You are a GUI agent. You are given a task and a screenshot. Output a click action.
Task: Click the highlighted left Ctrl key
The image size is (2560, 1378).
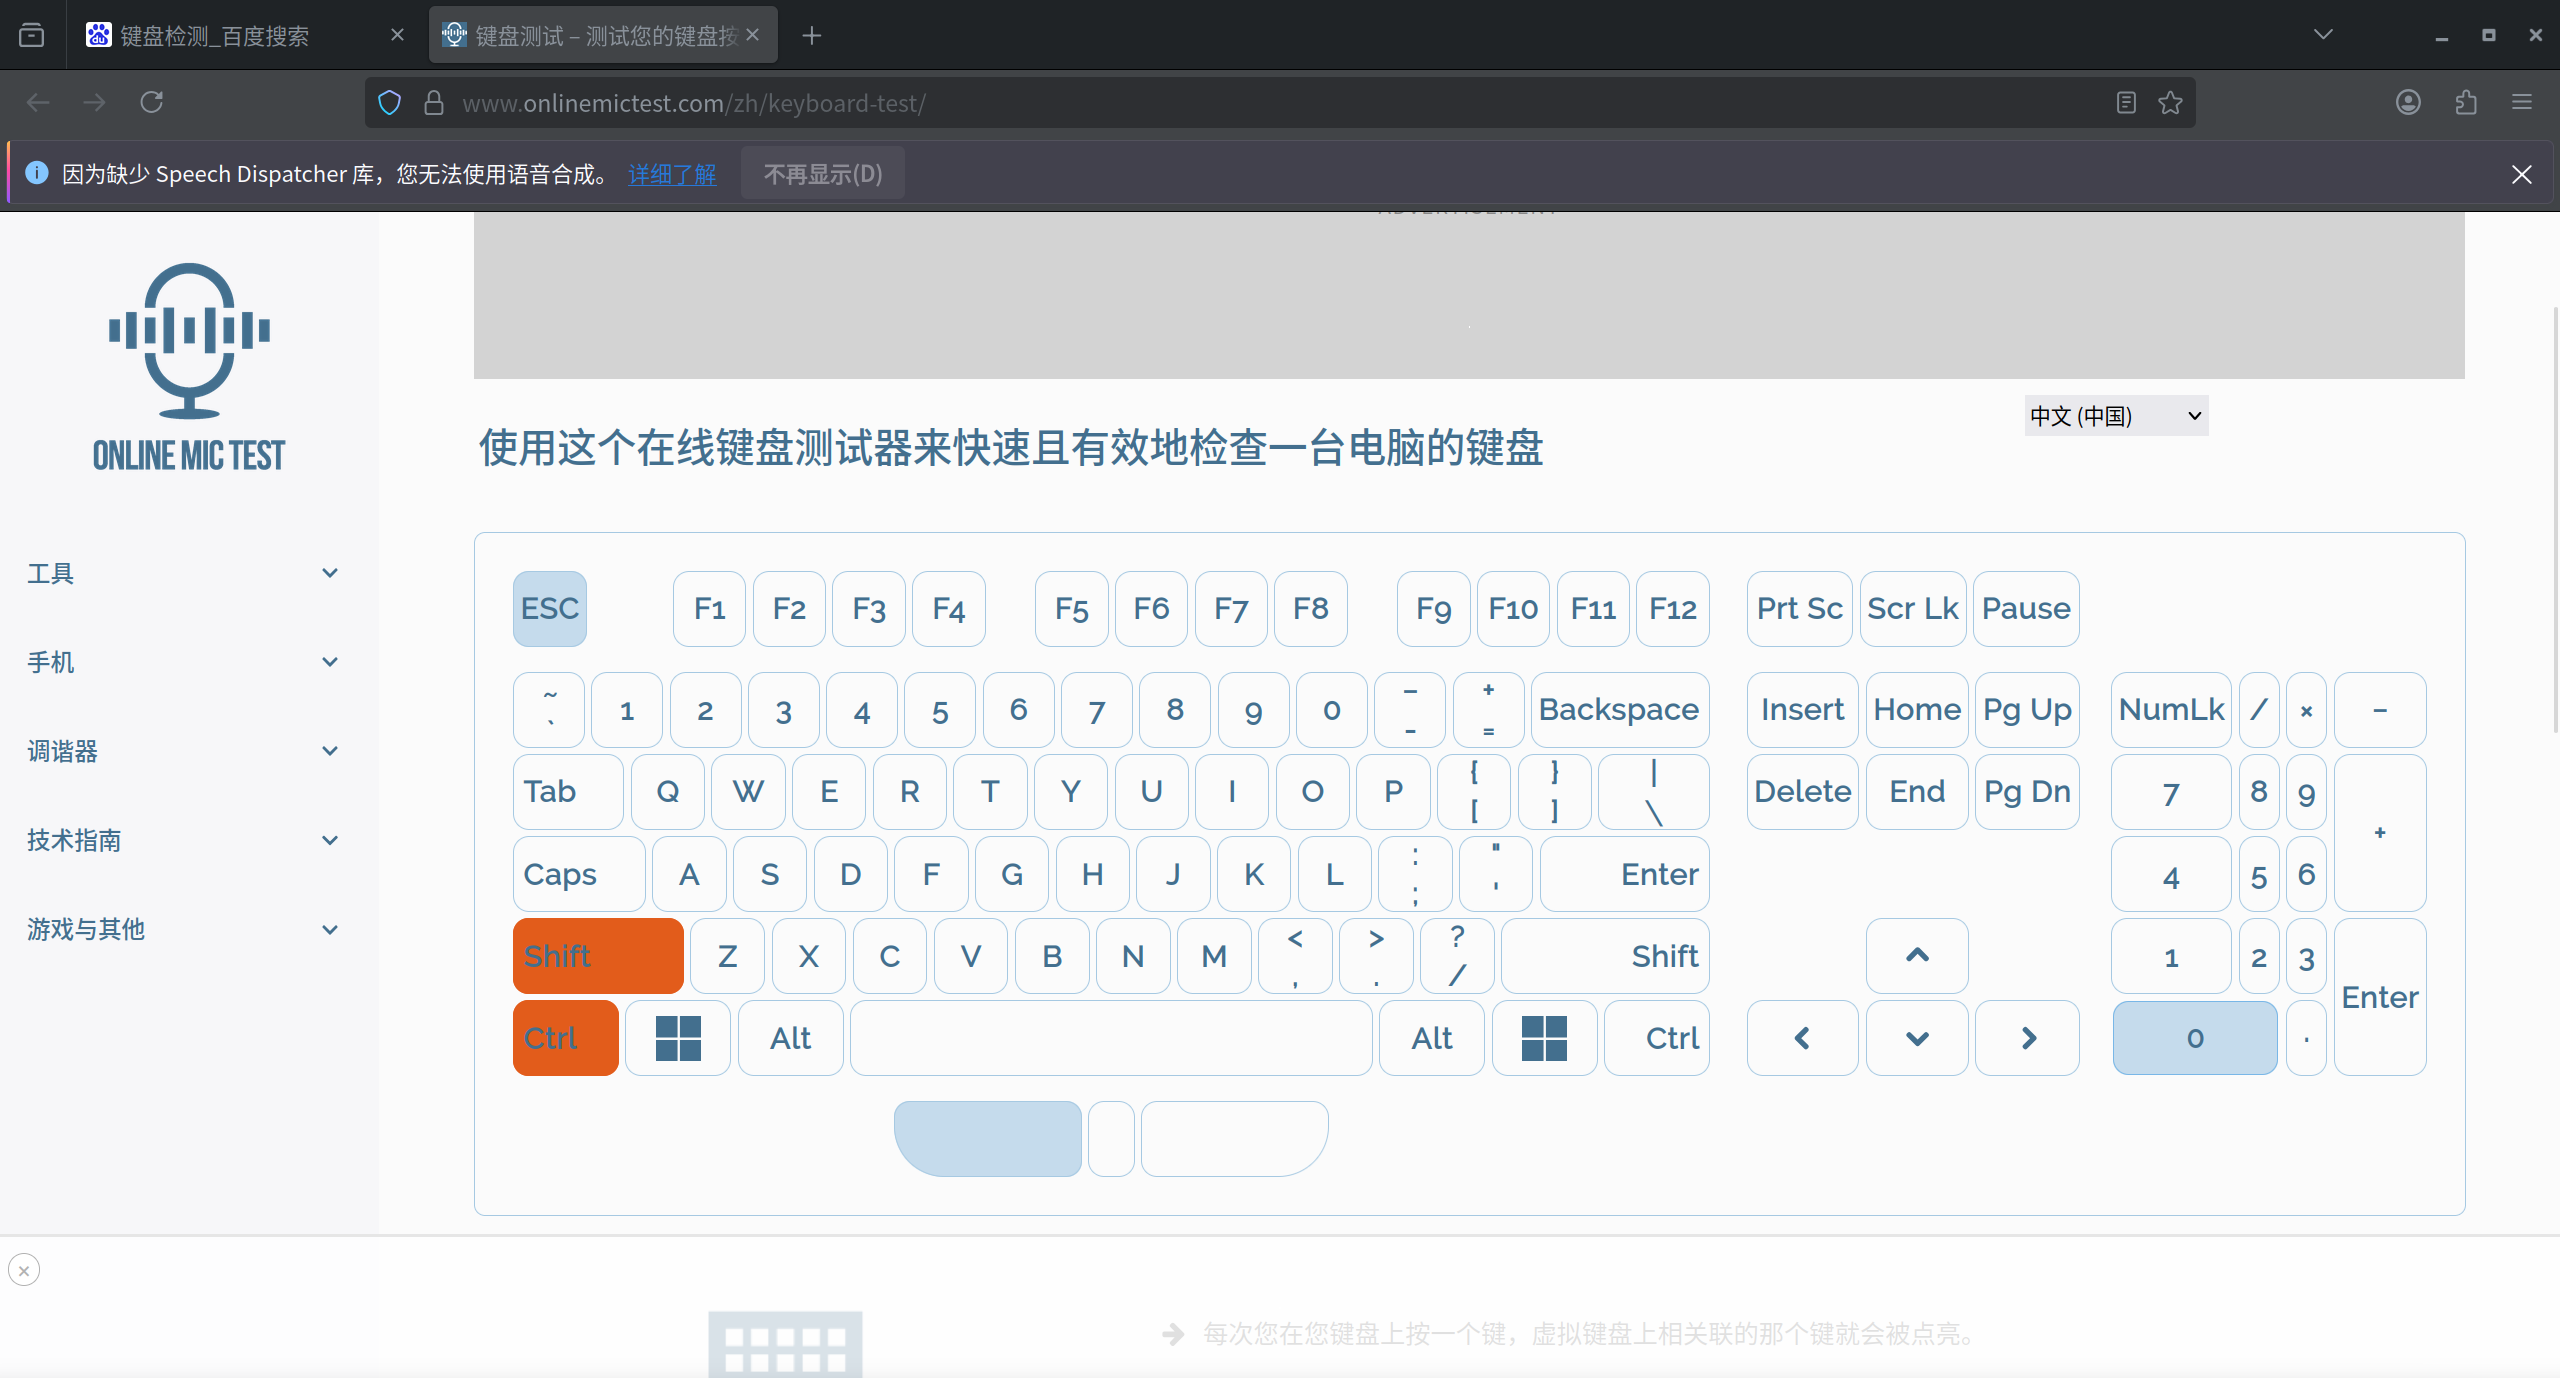[566, 1038]
